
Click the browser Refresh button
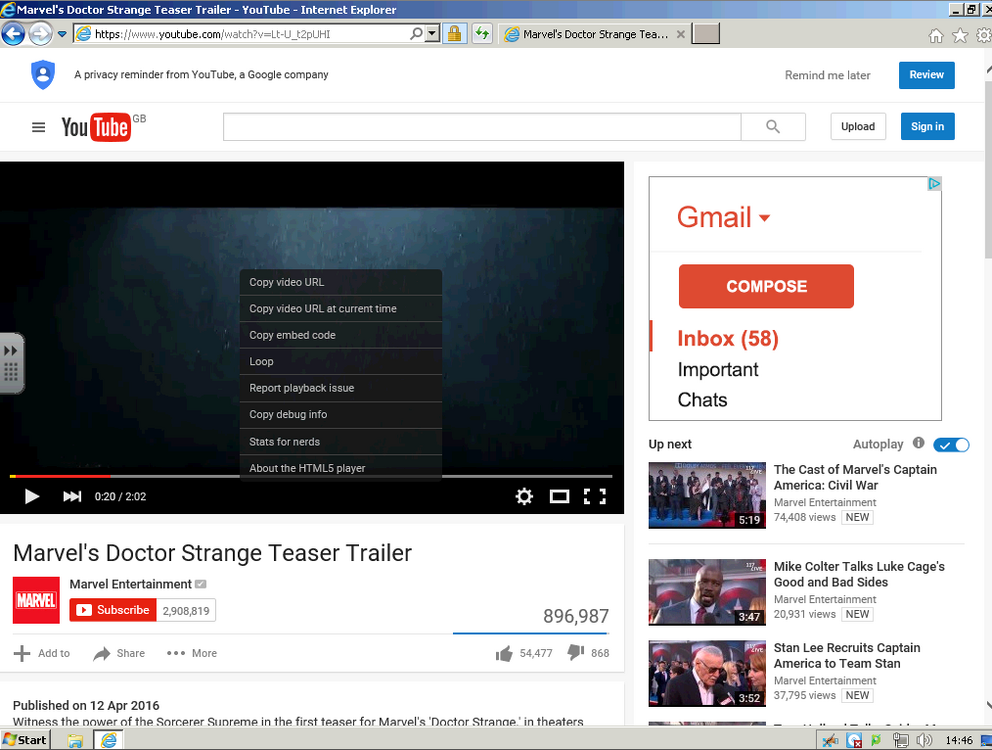click(x=482, y=34)
